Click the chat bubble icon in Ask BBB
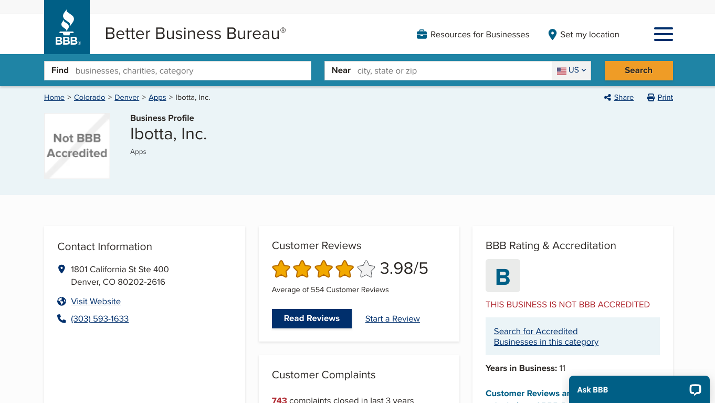Screen dimensions: 715x403 (x=695, y=390)
